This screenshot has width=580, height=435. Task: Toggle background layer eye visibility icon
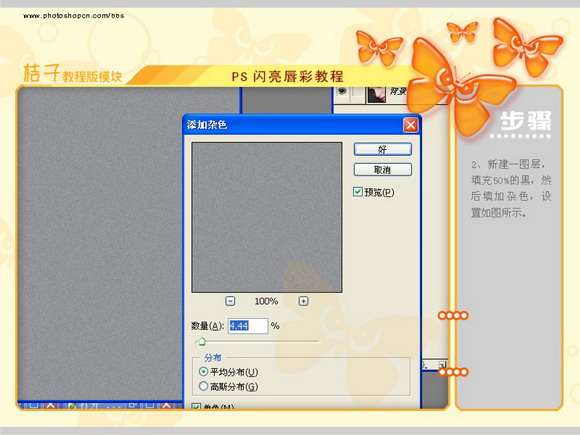point(342,91)
